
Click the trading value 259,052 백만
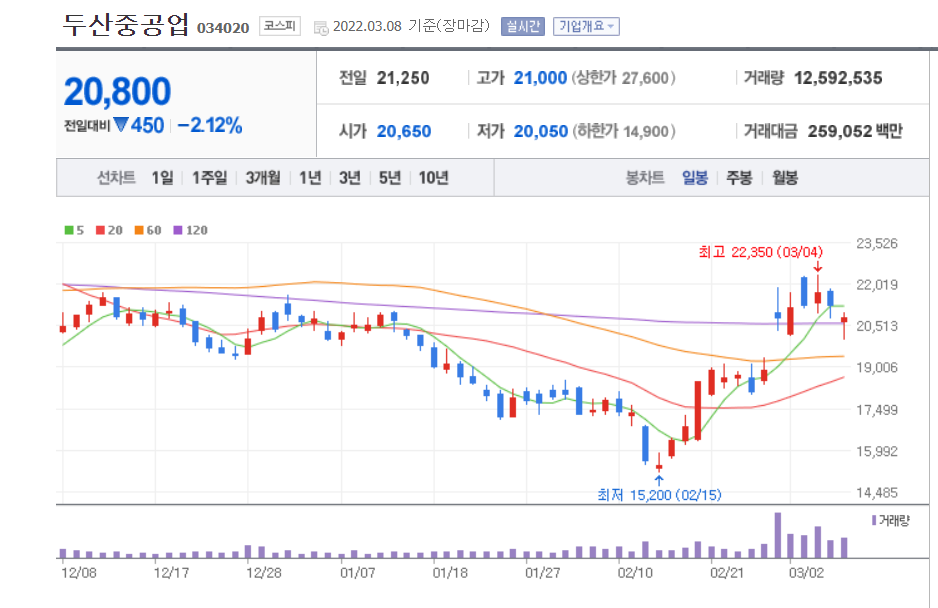tap(855, 131)
